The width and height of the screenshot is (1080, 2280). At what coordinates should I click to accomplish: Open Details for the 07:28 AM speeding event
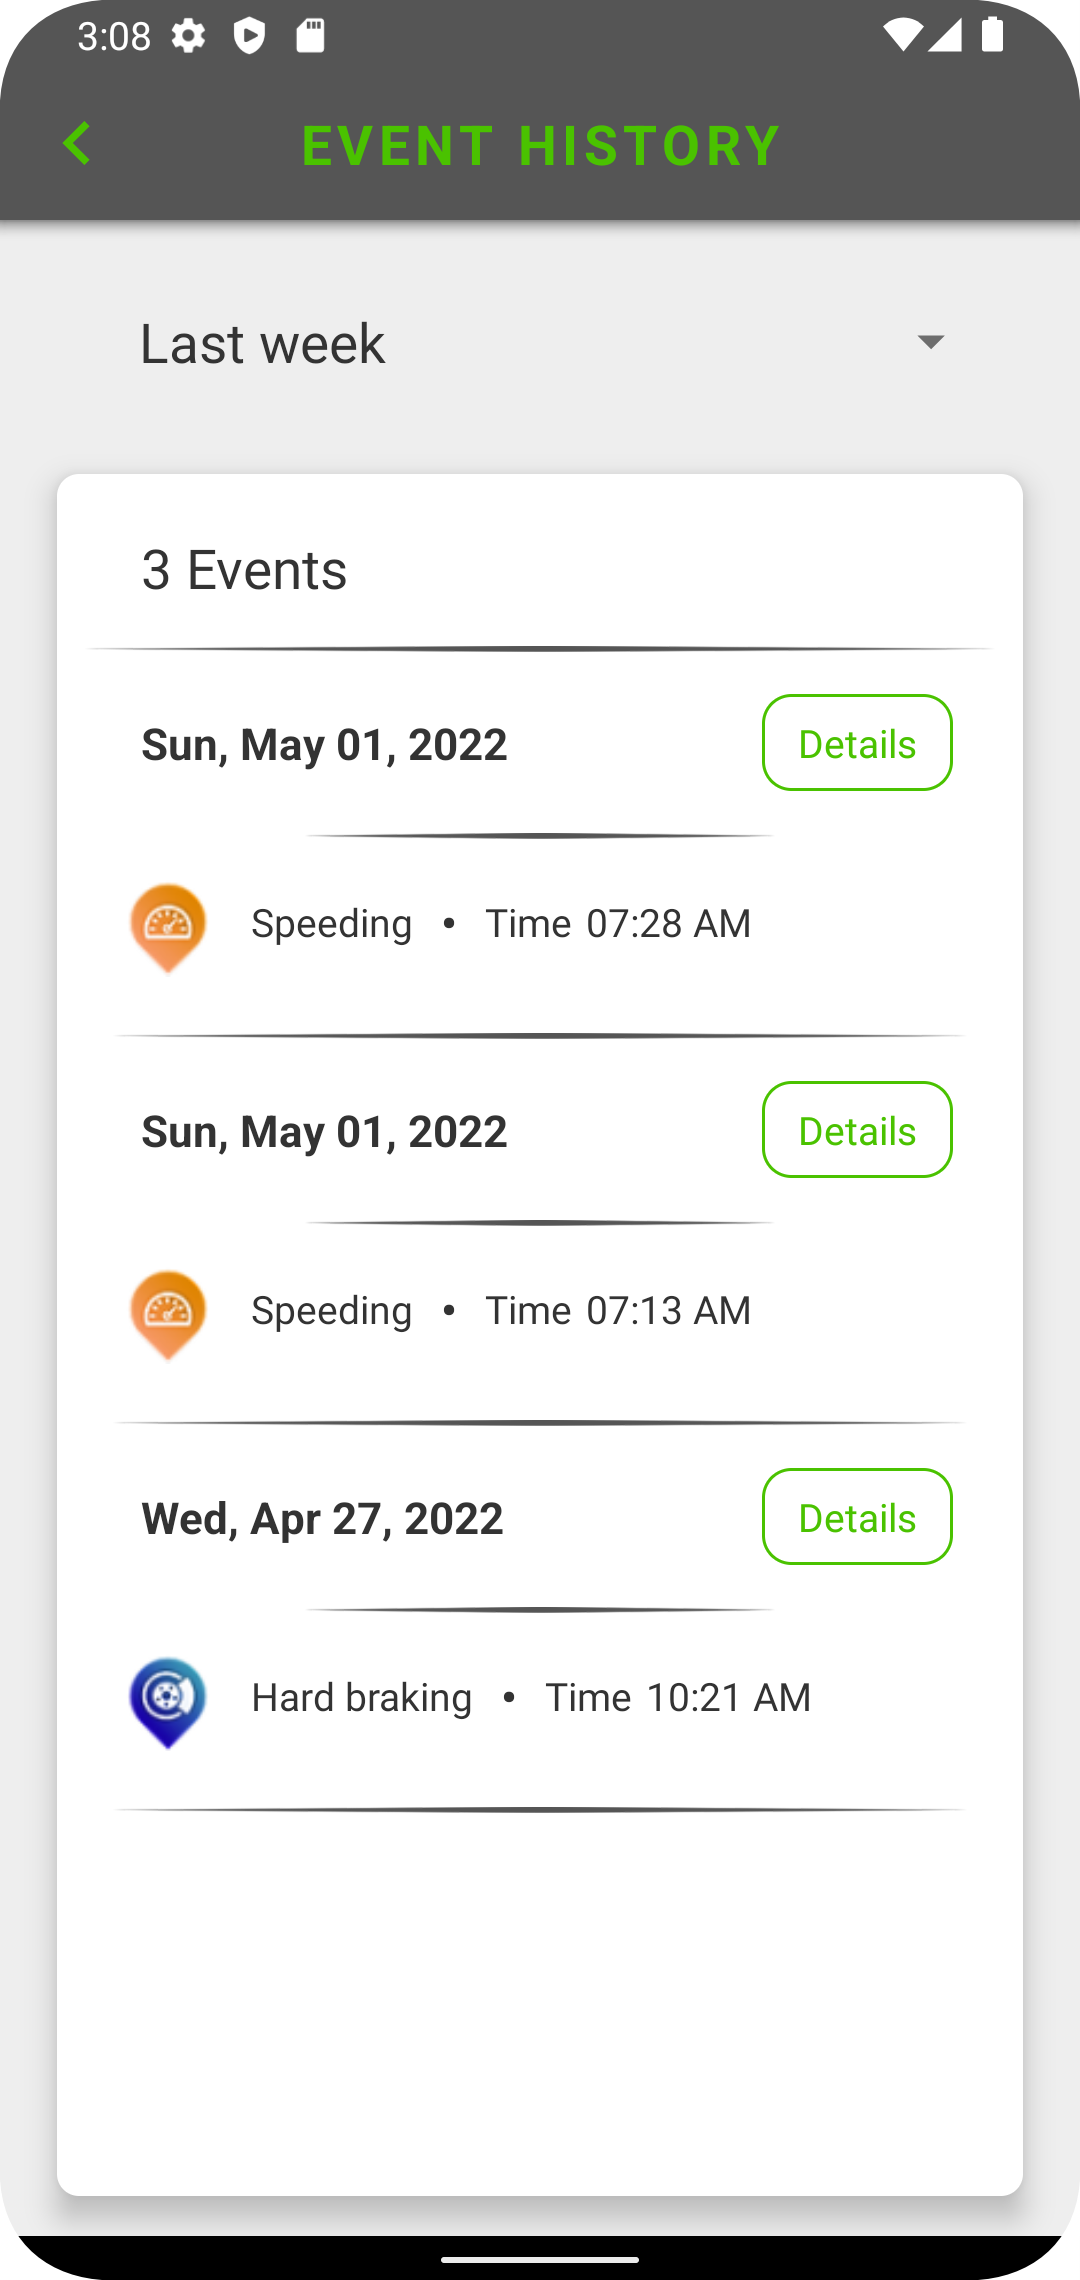click(x=857, y=743)
